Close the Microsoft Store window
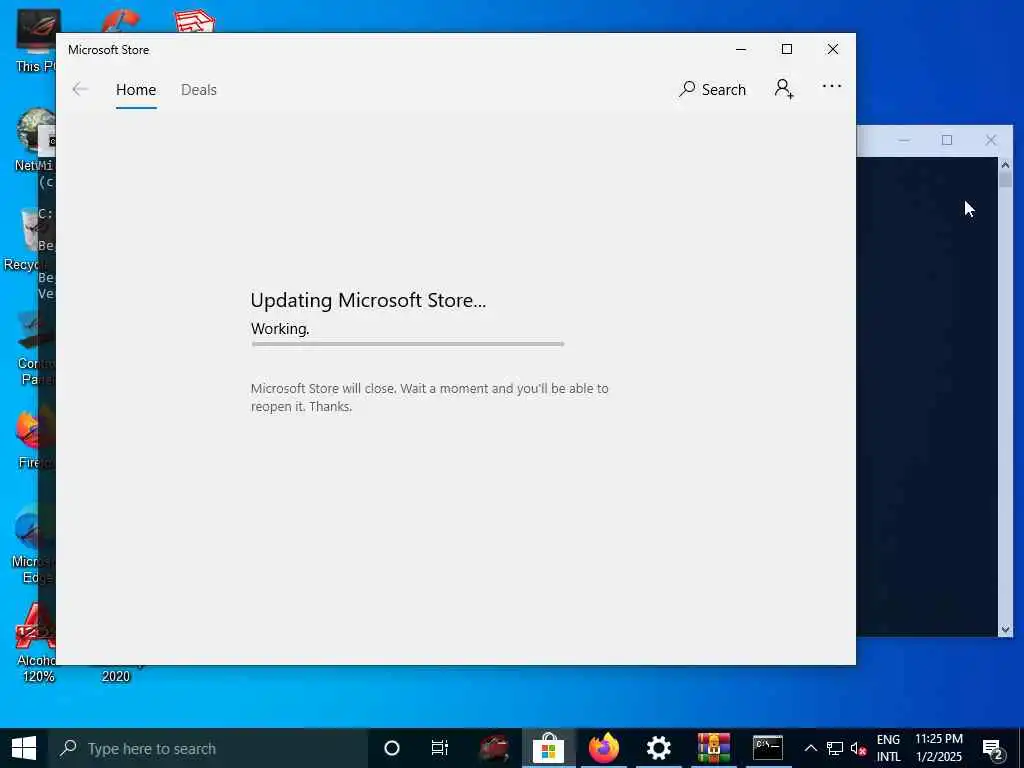Screen dimensions: 1024x768 [833, 50]
